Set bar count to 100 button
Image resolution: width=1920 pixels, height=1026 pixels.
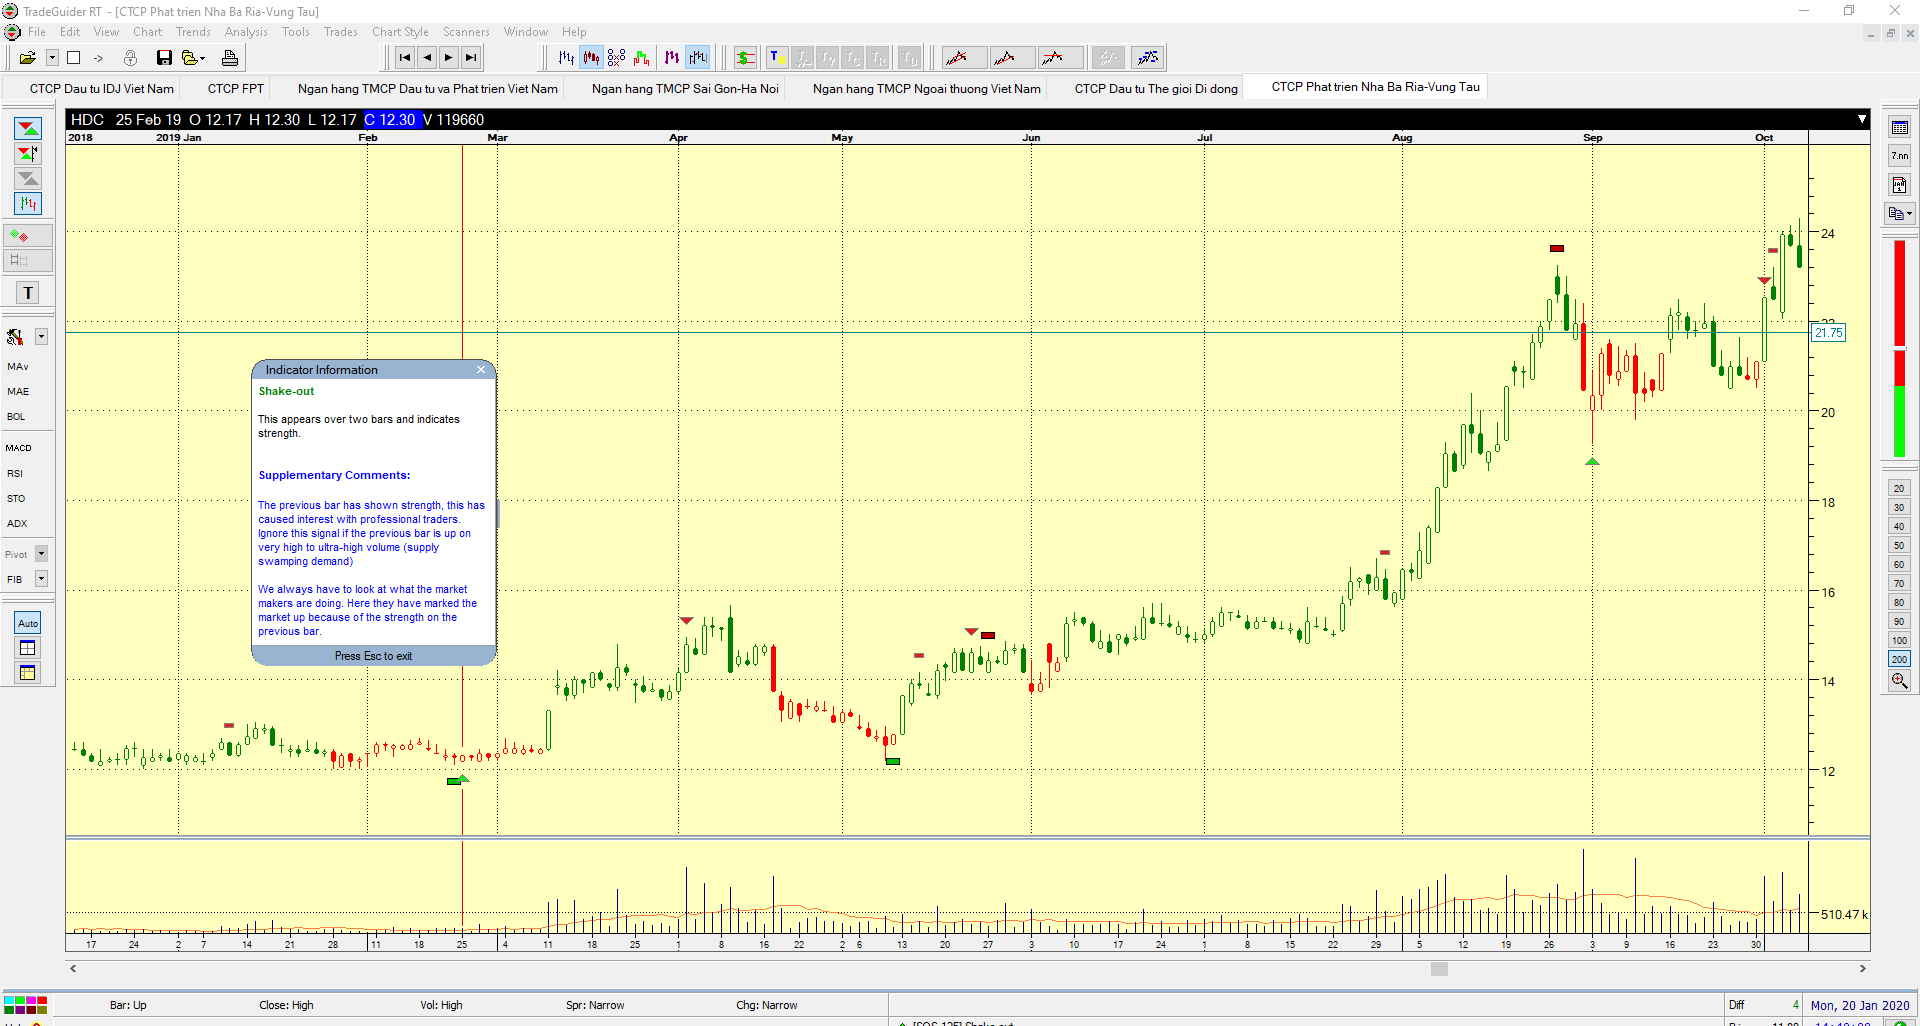click(x=1899, y=641)
